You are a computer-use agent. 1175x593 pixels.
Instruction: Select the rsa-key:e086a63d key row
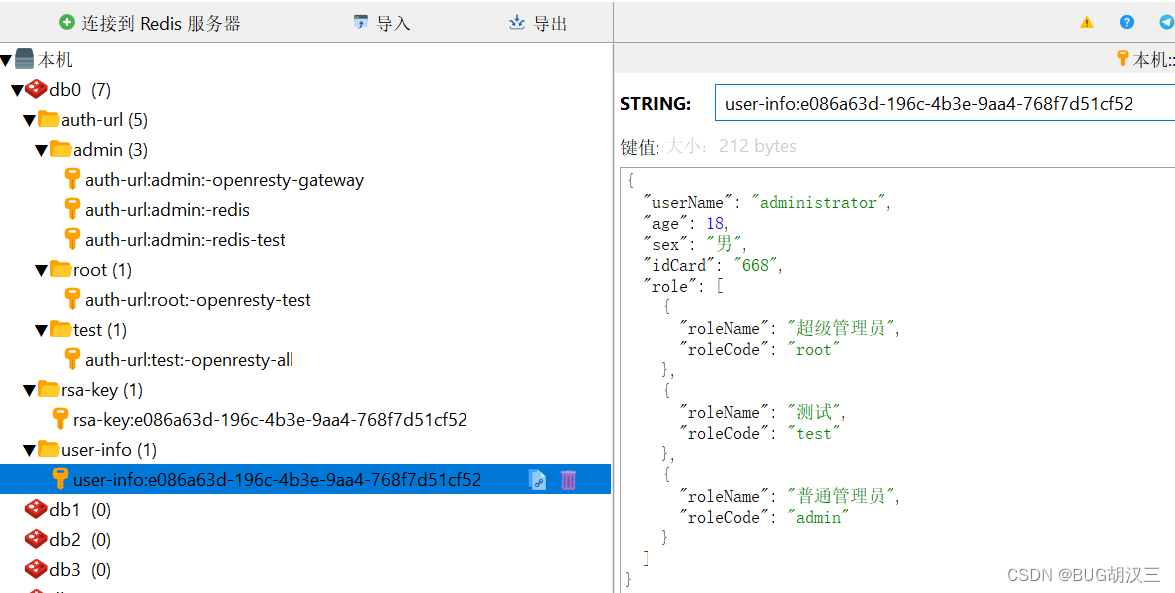[x=270, y=420]
